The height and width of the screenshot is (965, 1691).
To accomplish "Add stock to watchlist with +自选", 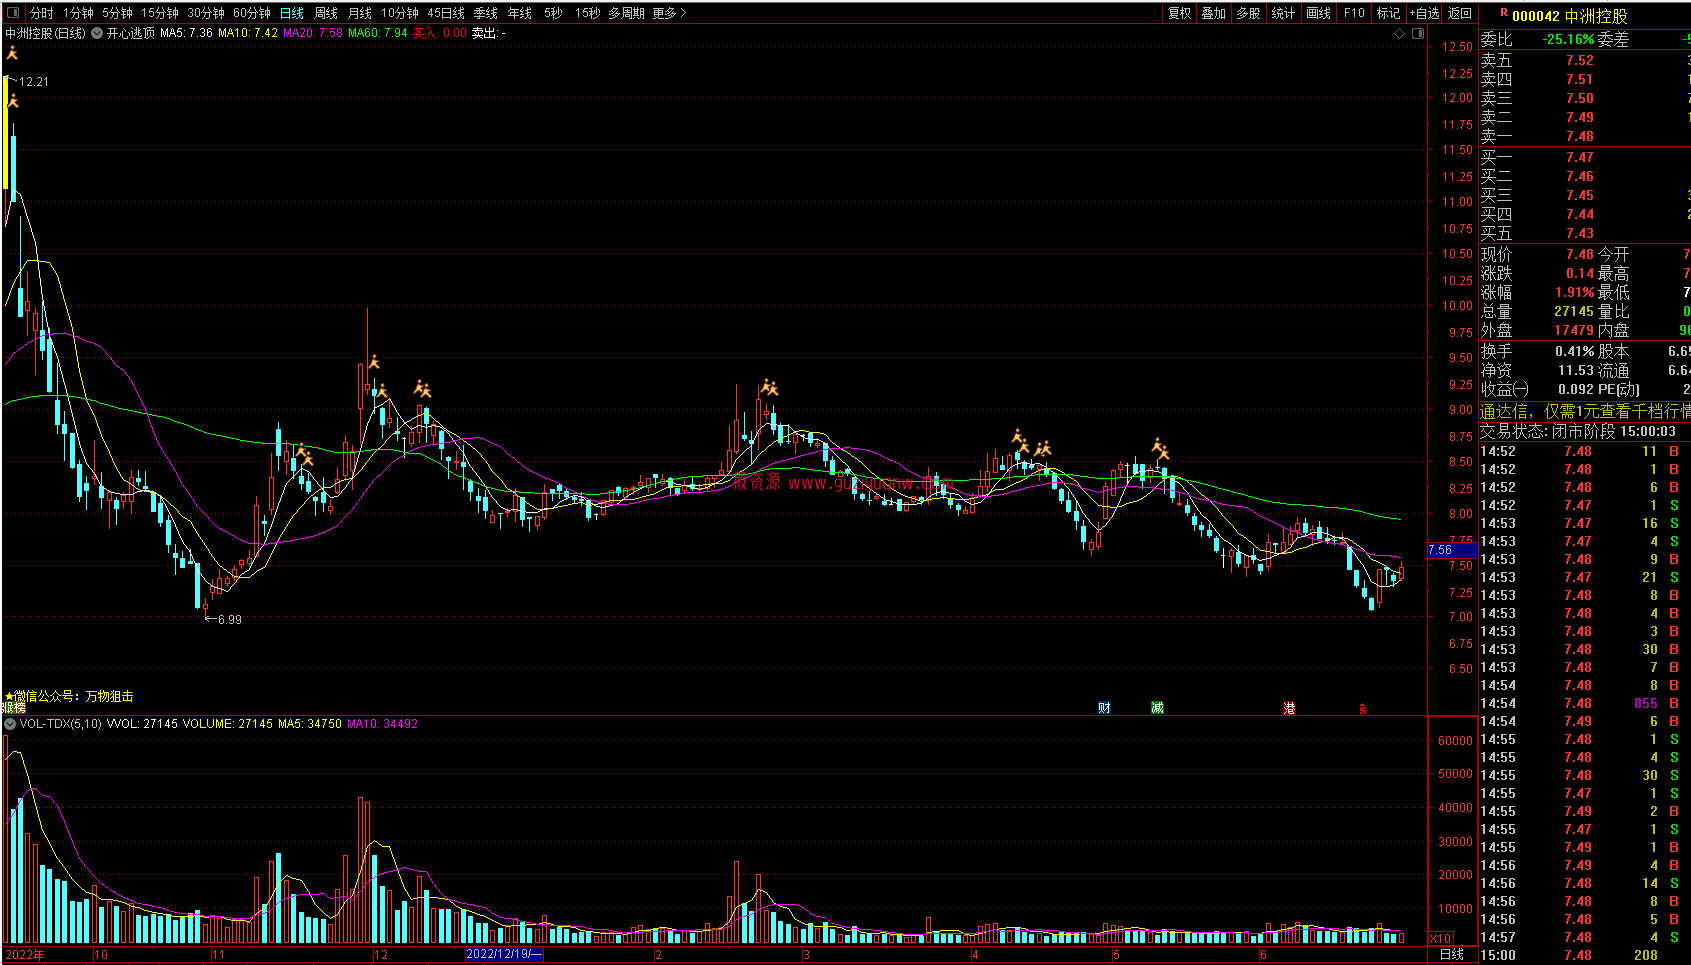I will click(1425, 13).
